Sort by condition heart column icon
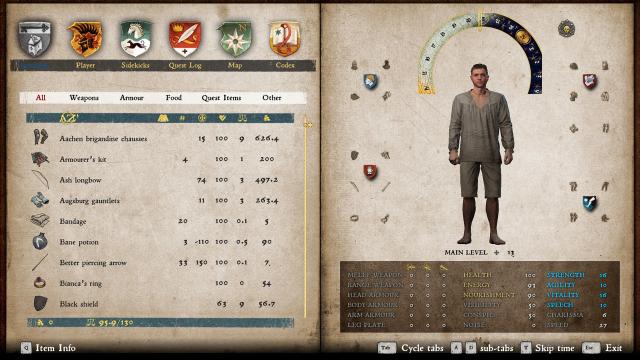 pyautogui.click(x=222, y=118)
